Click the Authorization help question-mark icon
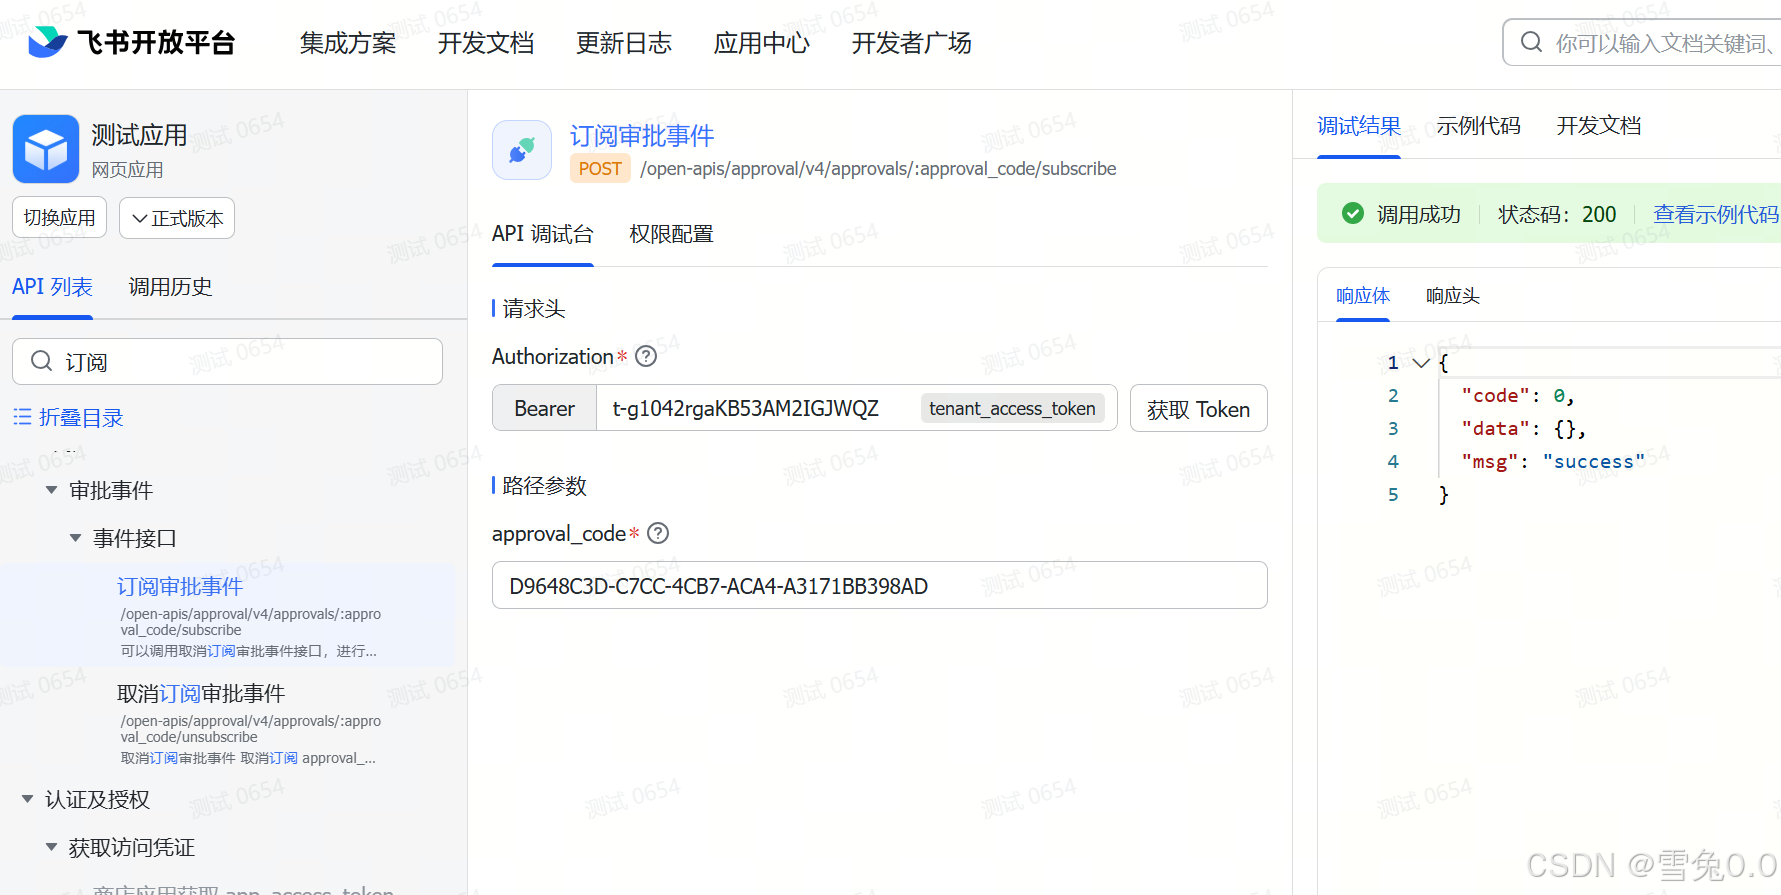 point(646,356)
